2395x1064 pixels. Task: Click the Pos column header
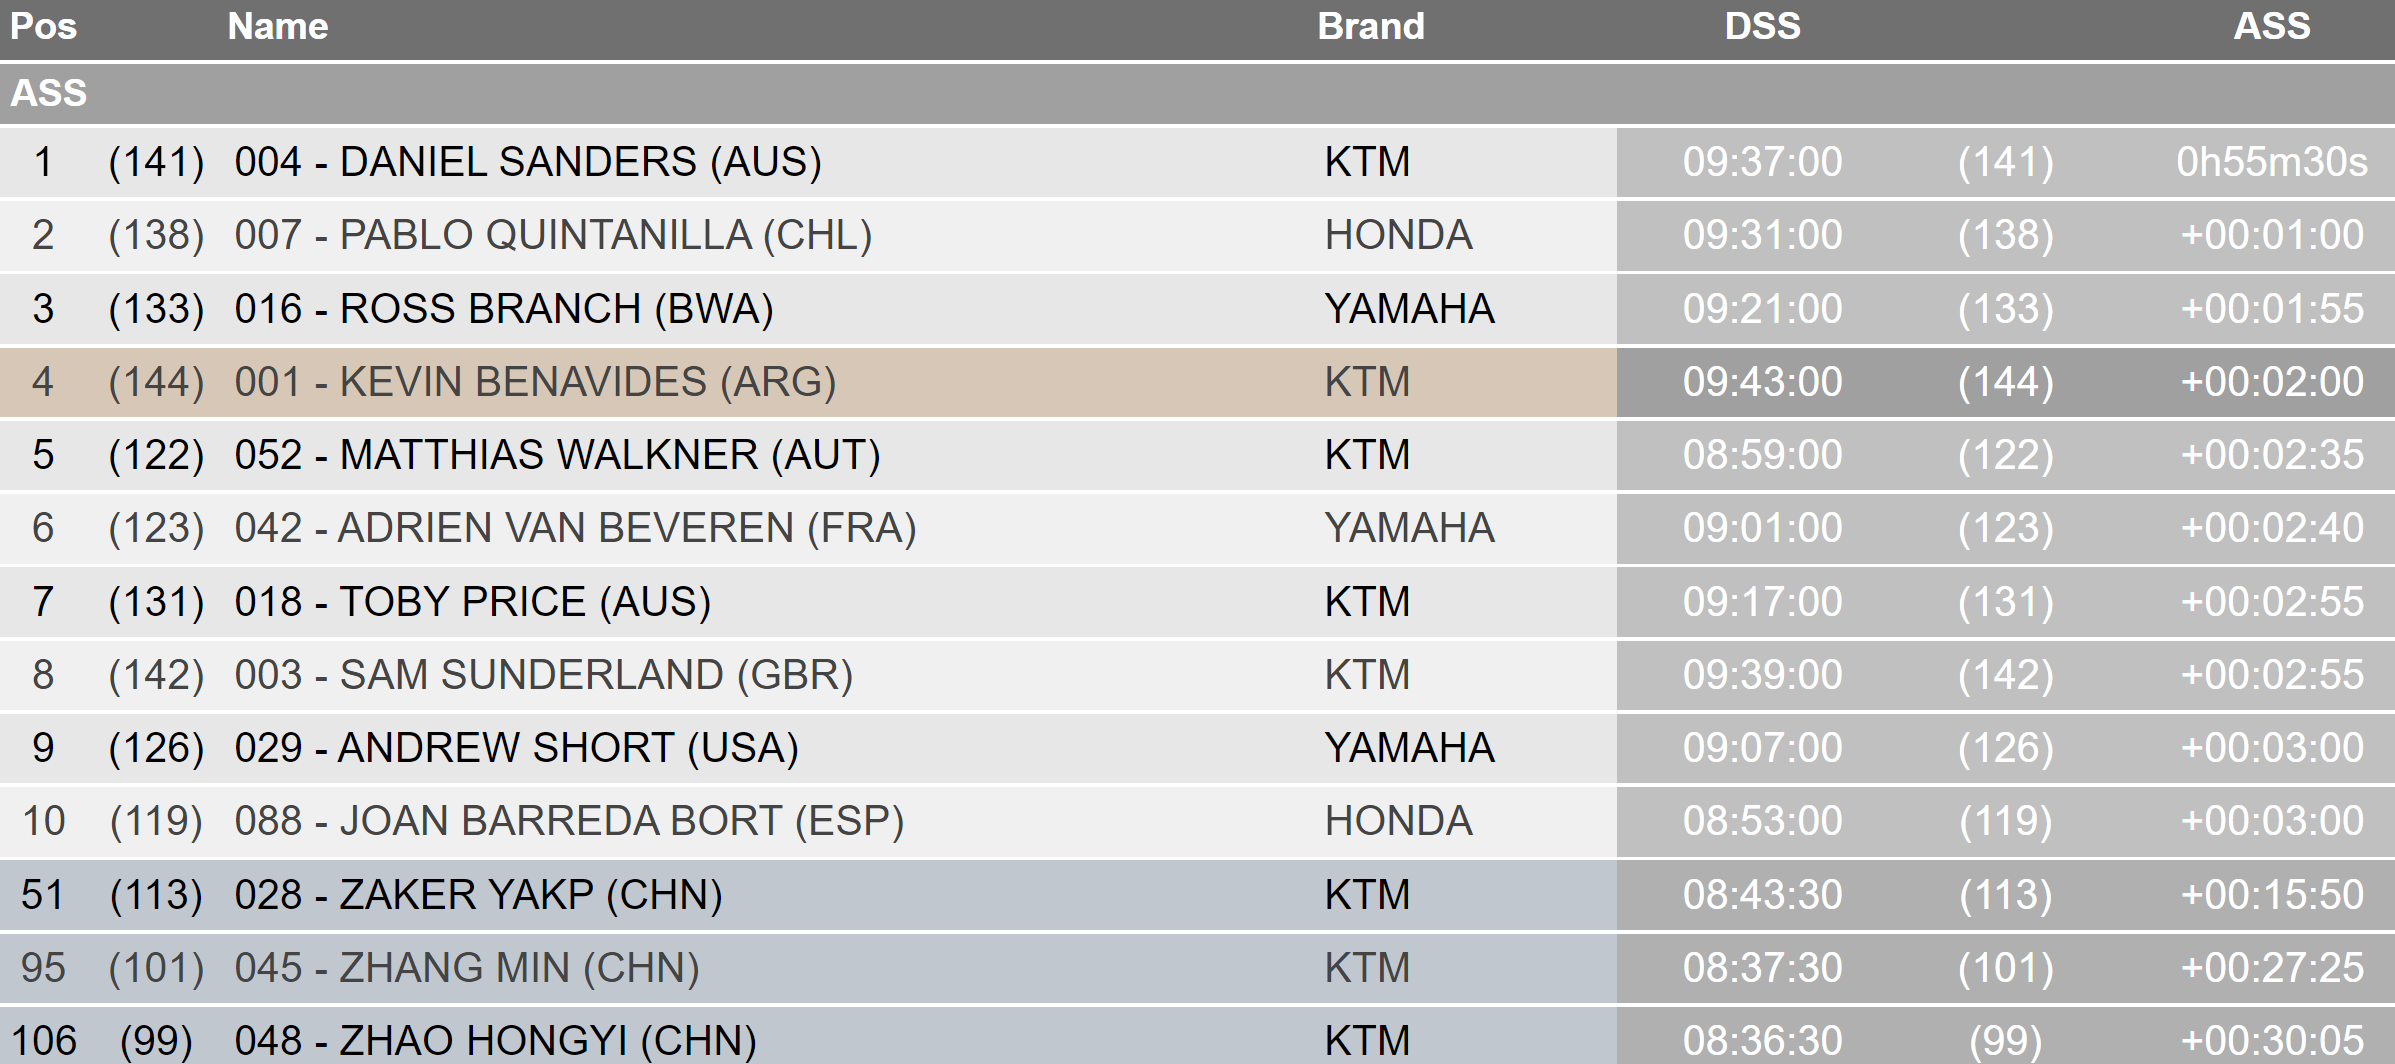[x=43, y=27]
